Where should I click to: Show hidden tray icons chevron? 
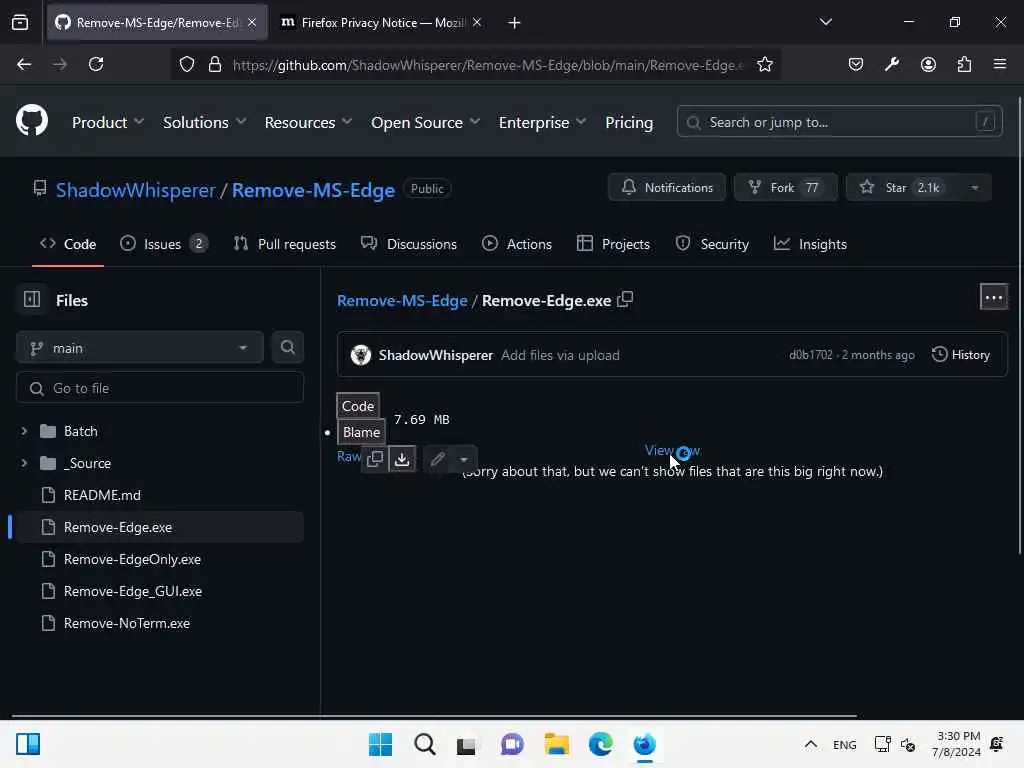tap(810, 744)
